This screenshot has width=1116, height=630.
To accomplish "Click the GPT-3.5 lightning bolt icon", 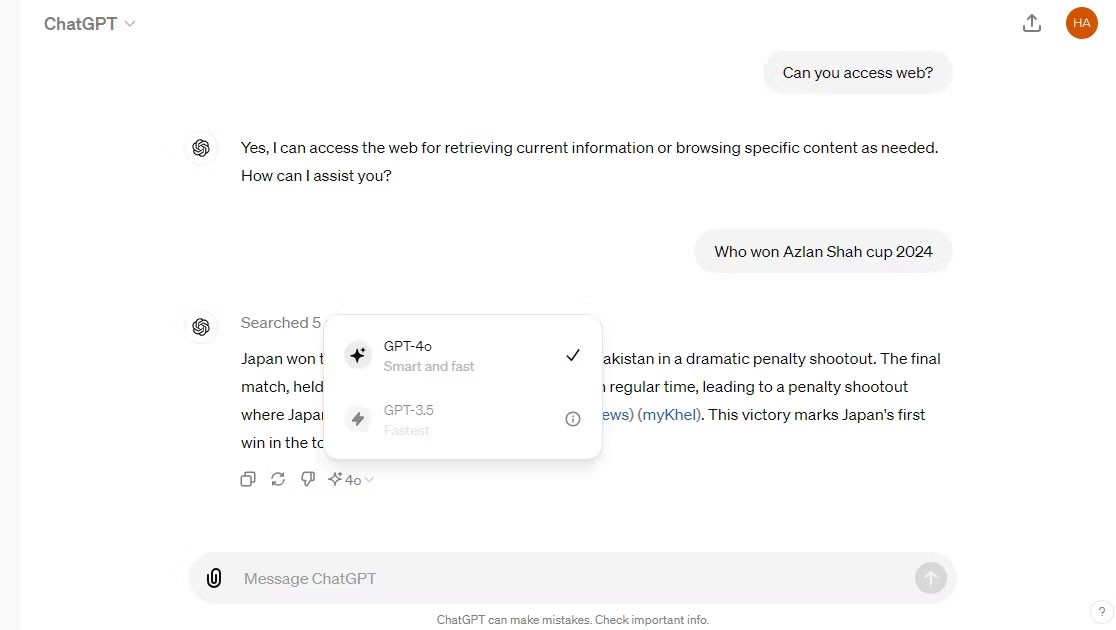I will (x=358, y=419).
